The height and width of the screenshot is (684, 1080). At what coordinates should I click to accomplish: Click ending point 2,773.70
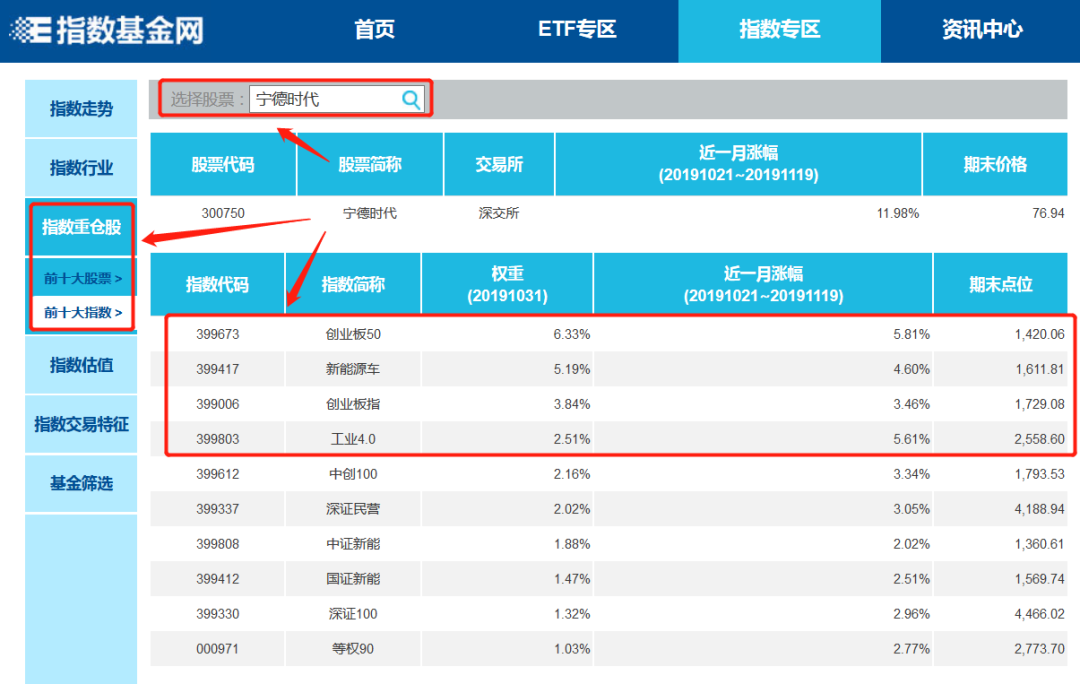1039,650
